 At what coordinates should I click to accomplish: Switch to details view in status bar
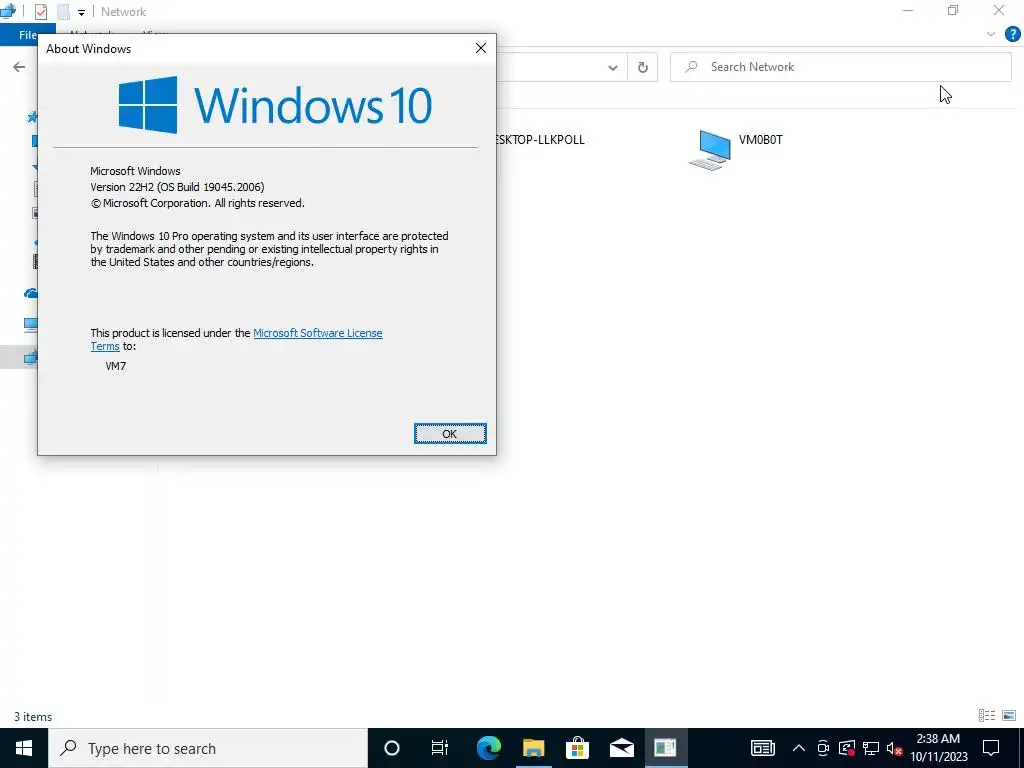point(987,716)
